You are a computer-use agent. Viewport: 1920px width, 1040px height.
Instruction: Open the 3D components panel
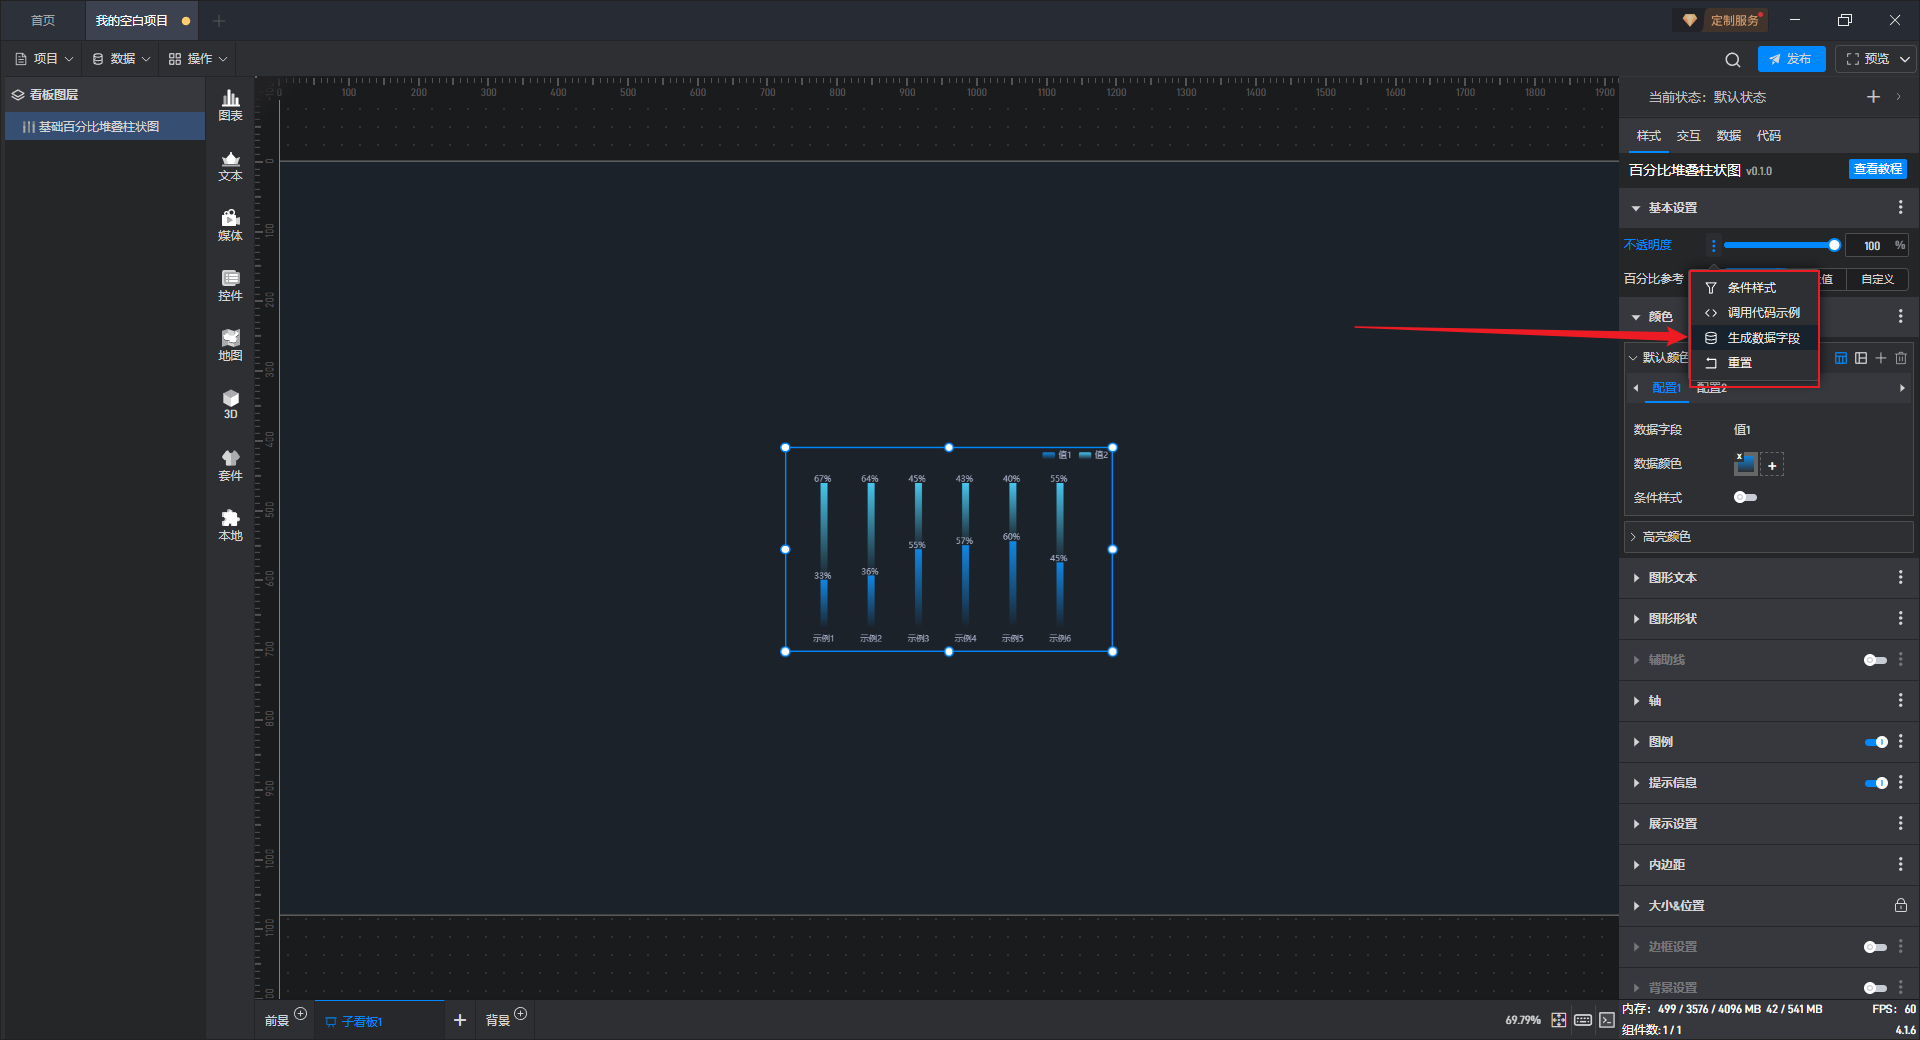230,404
